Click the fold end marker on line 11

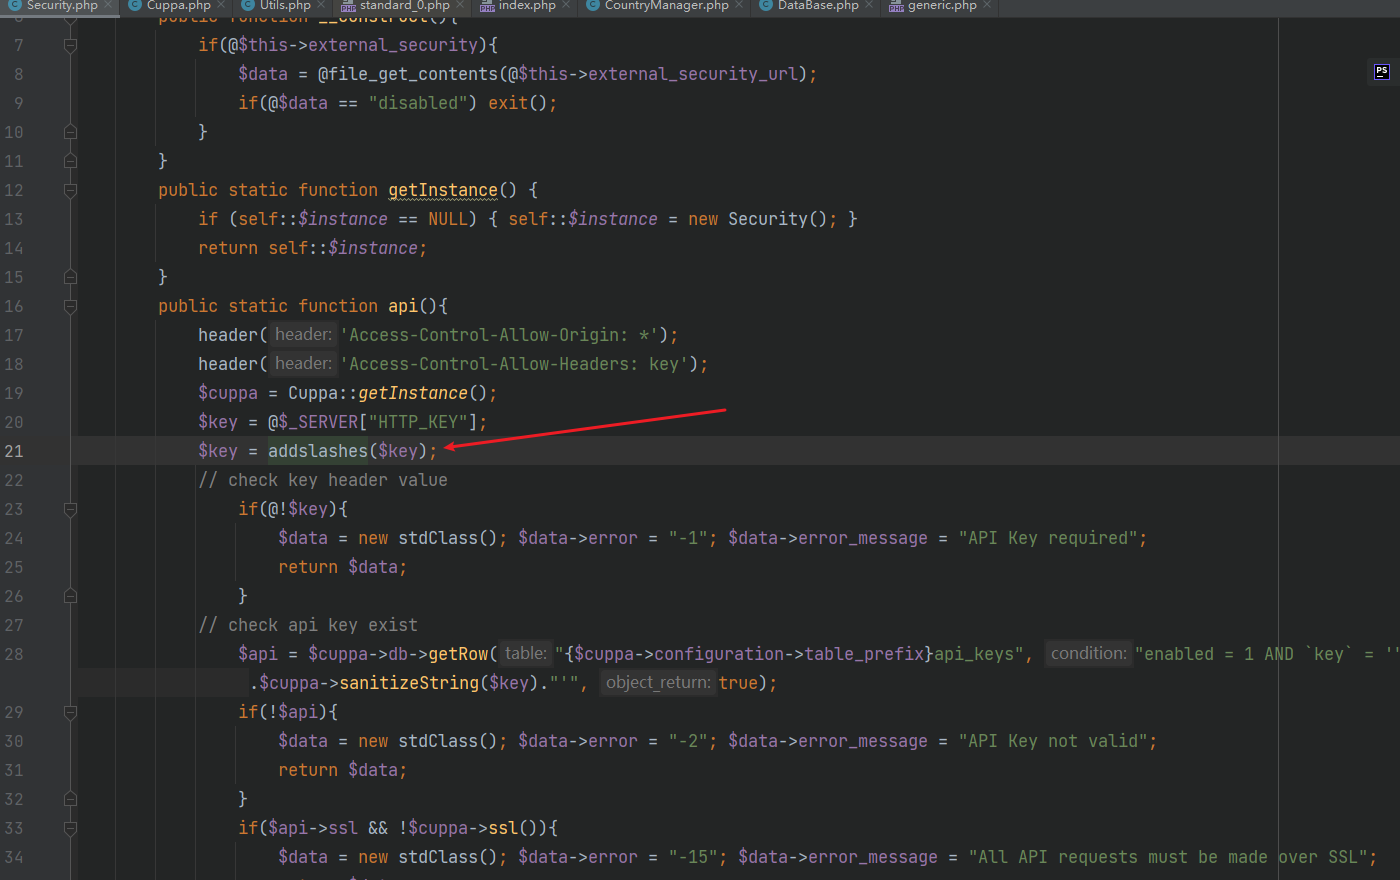[x=70, y=161]
